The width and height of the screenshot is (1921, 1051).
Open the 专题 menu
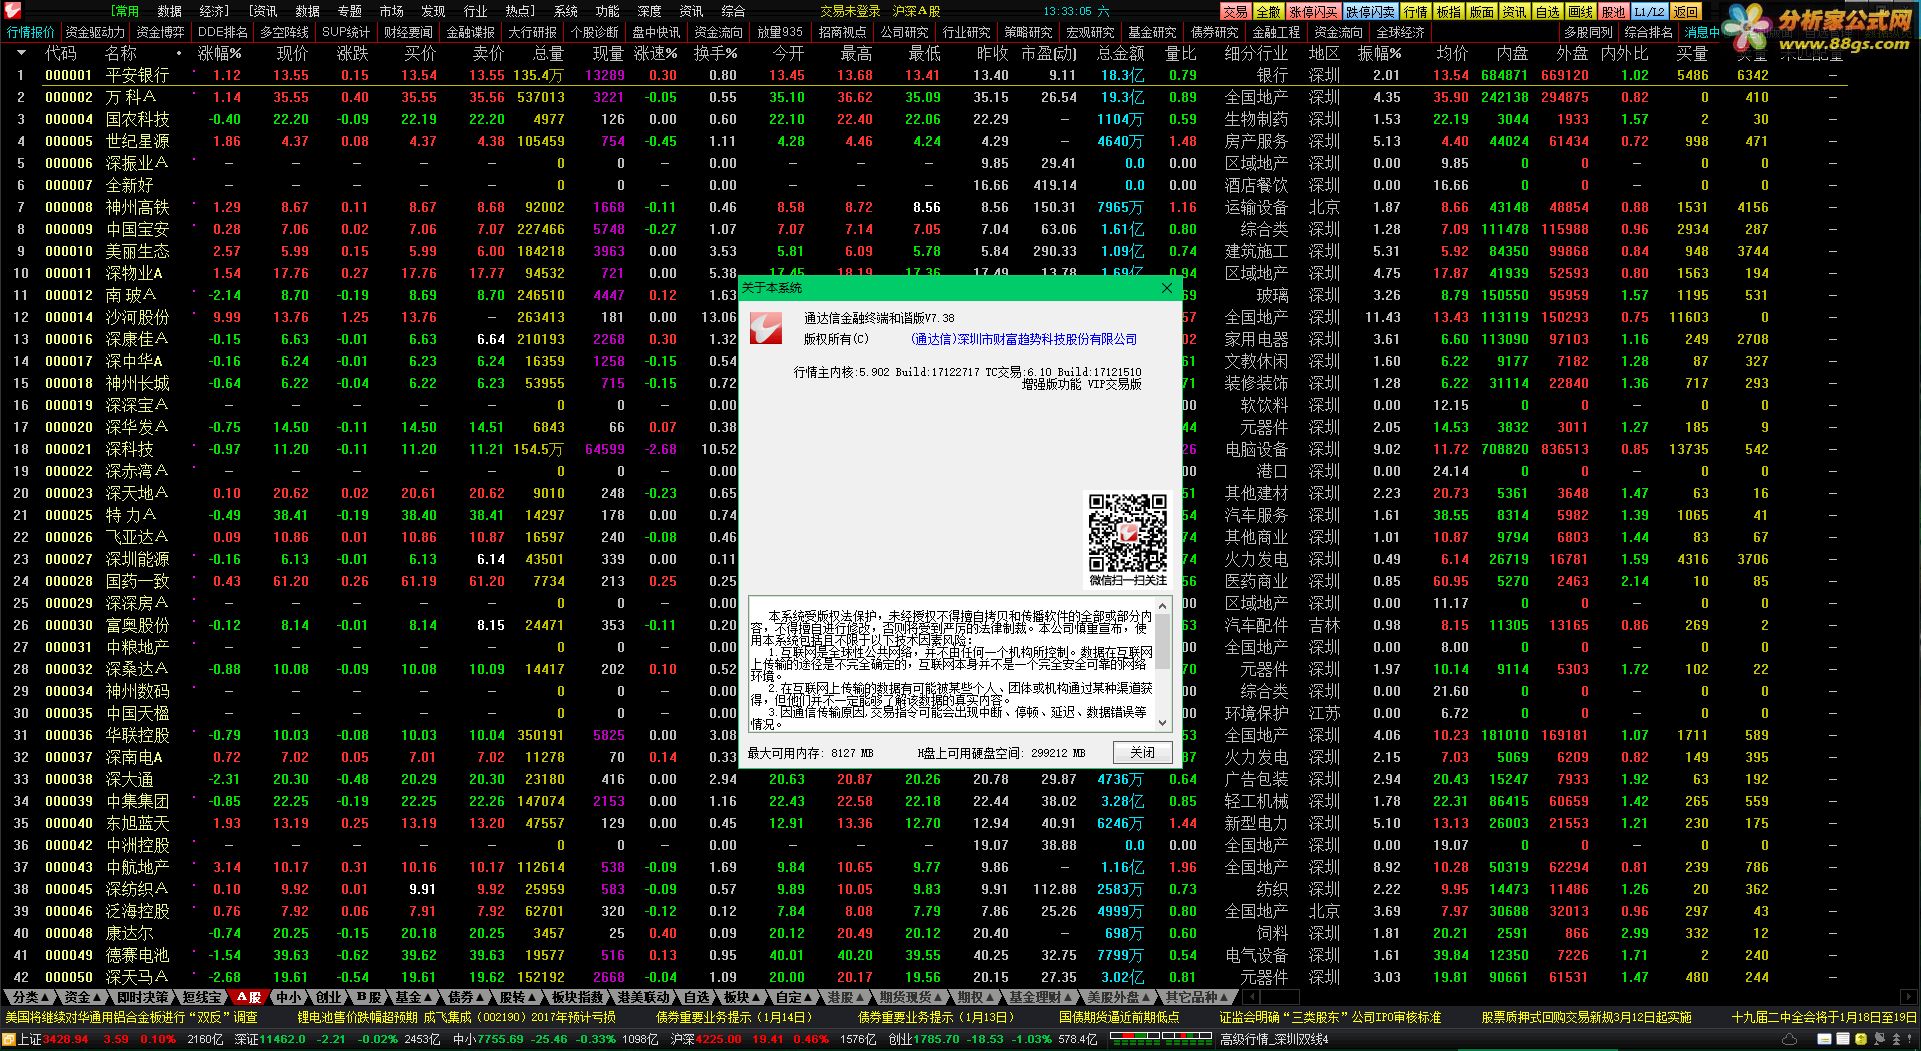[349, 11]
